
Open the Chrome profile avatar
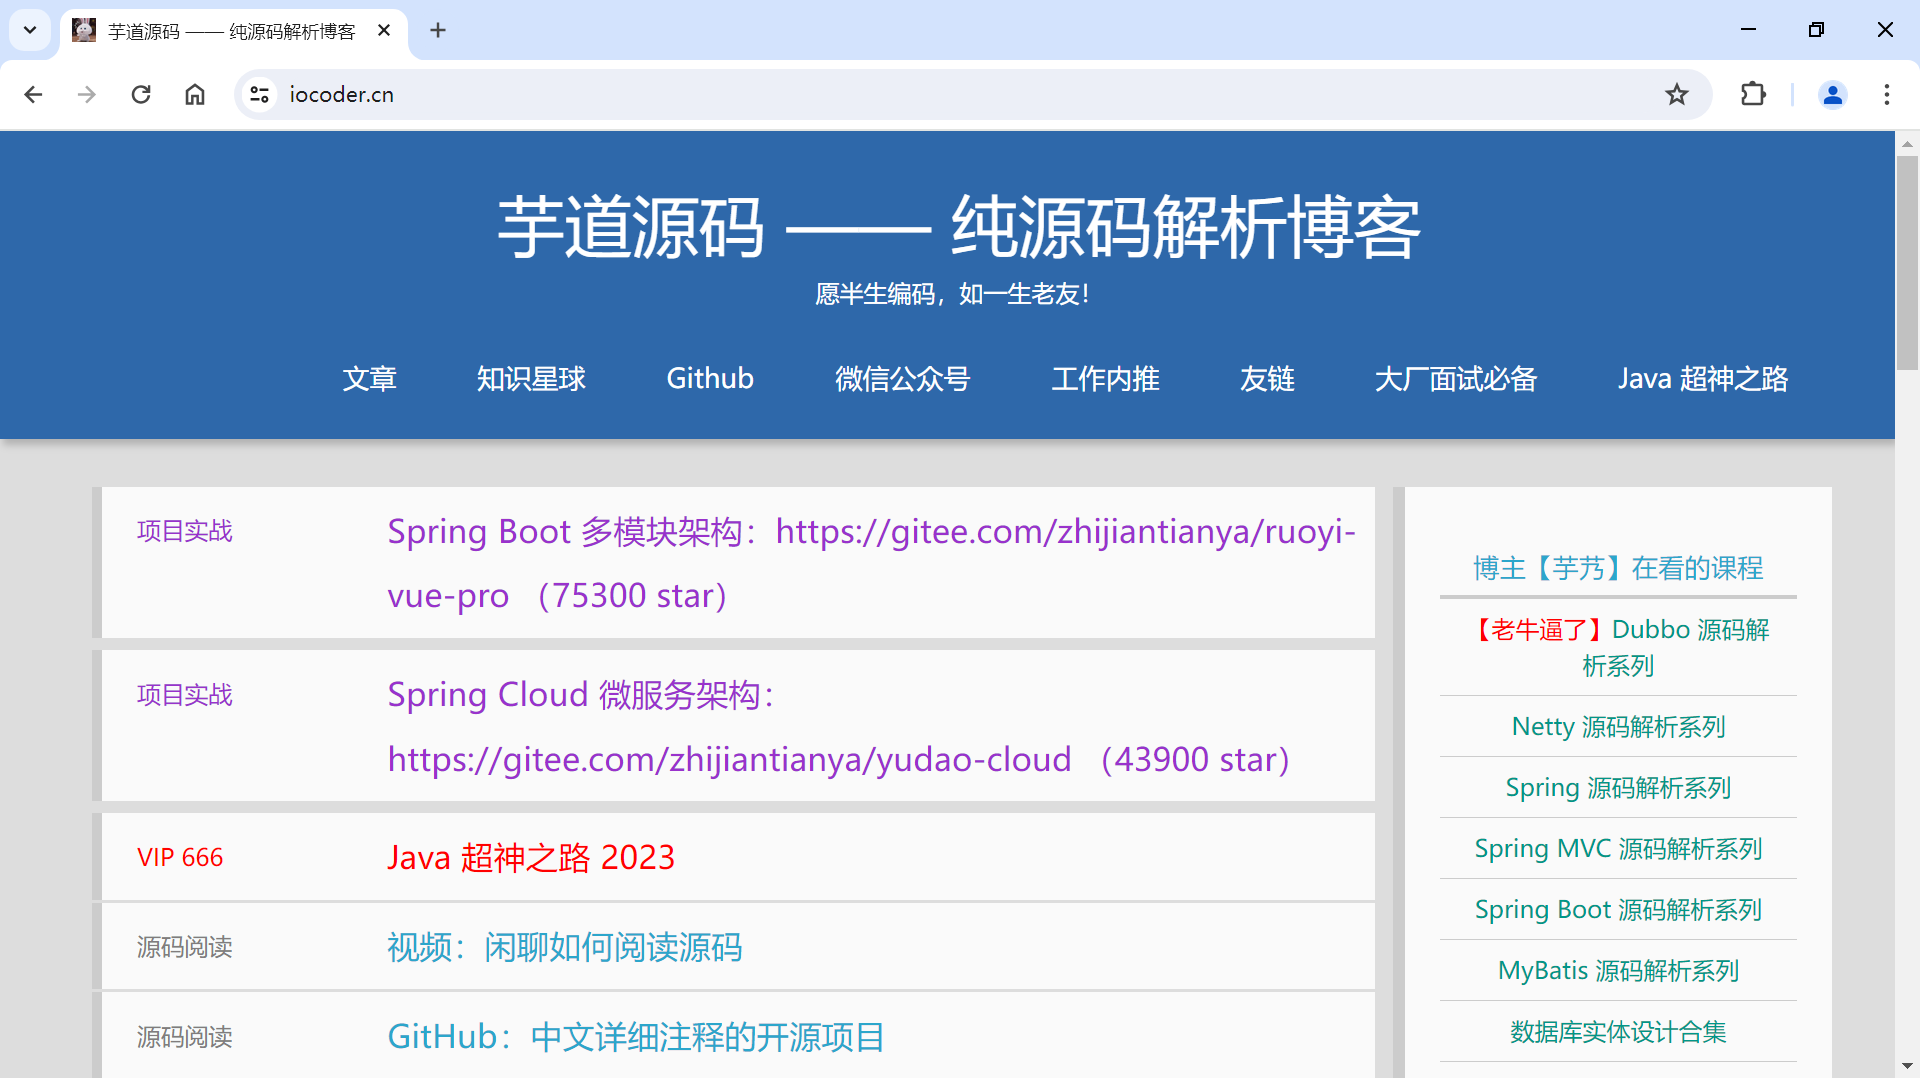click(x=1833, y=94)
